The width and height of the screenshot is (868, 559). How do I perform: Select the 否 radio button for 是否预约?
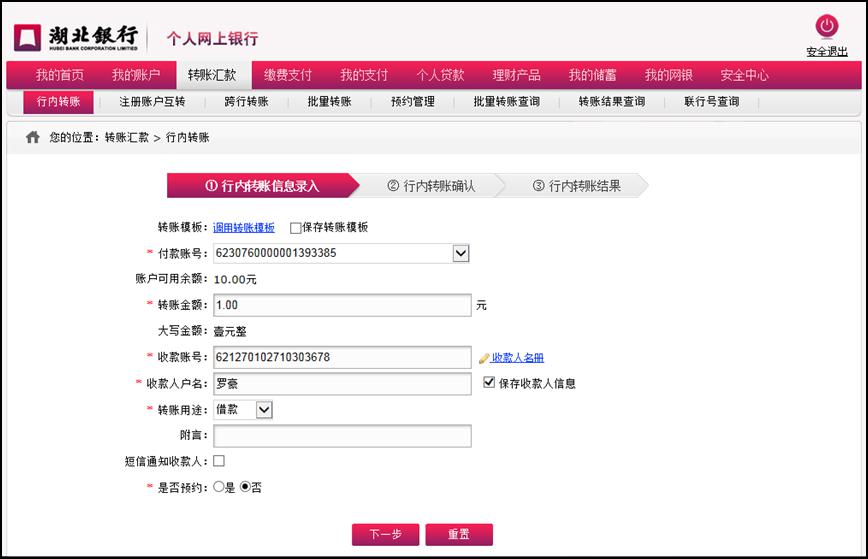[245, 488]
